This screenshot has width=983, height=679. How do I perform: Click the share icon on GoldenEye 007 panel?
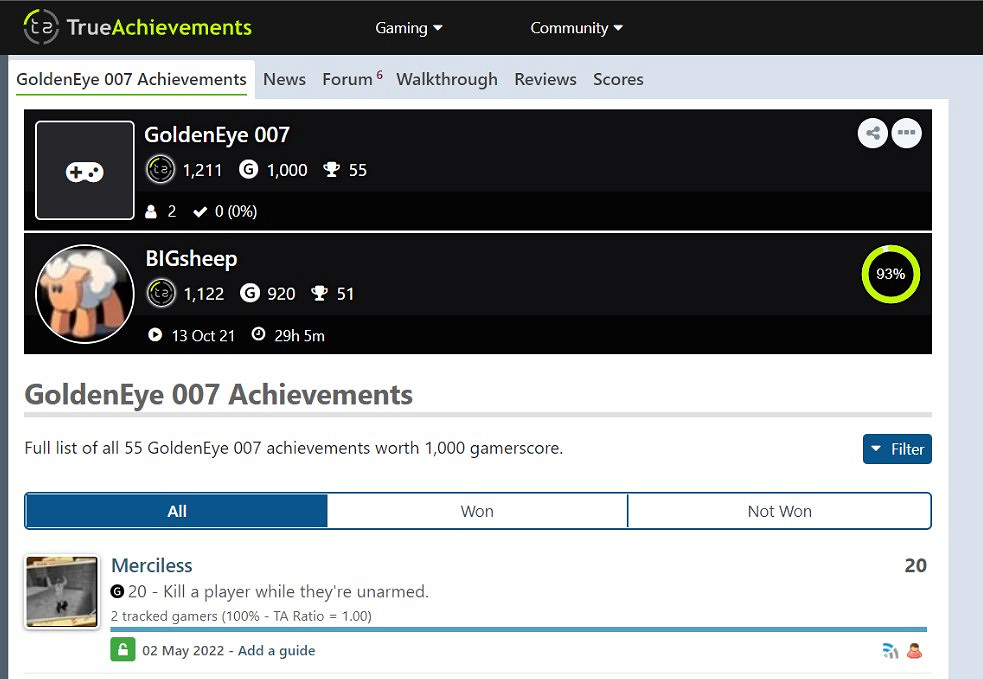[873, 133]
